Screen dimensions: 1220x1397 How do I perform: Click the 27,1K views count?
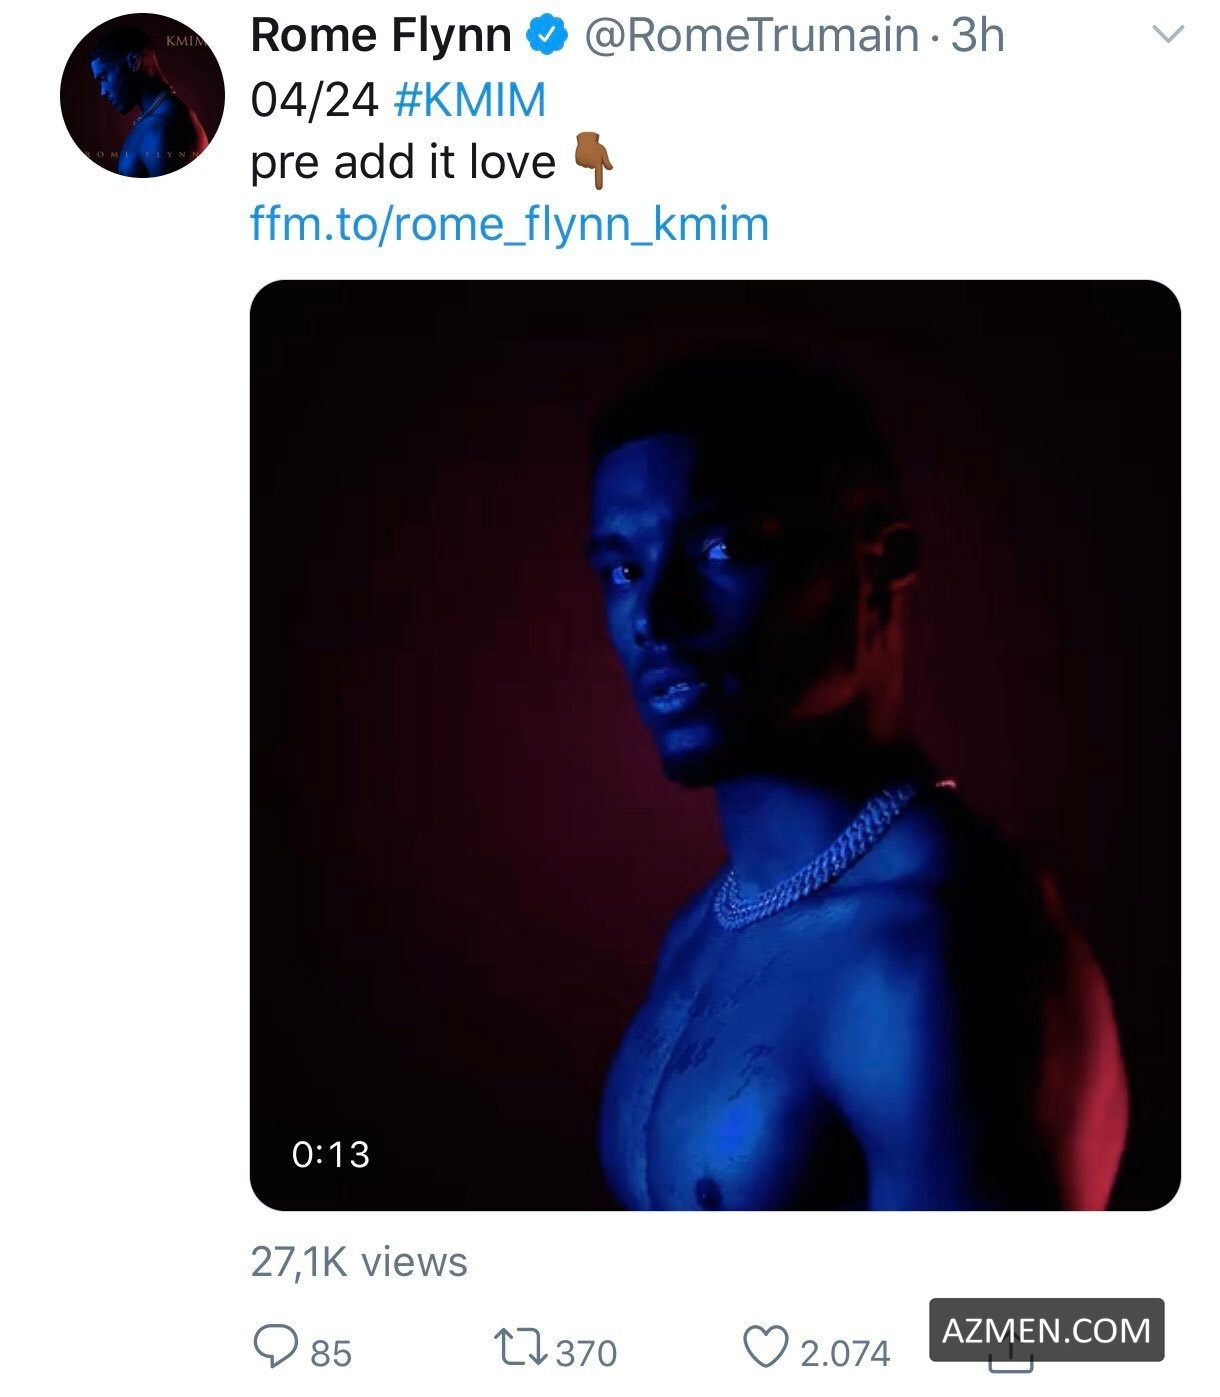pyautogui.click(x=358, y=1262)
